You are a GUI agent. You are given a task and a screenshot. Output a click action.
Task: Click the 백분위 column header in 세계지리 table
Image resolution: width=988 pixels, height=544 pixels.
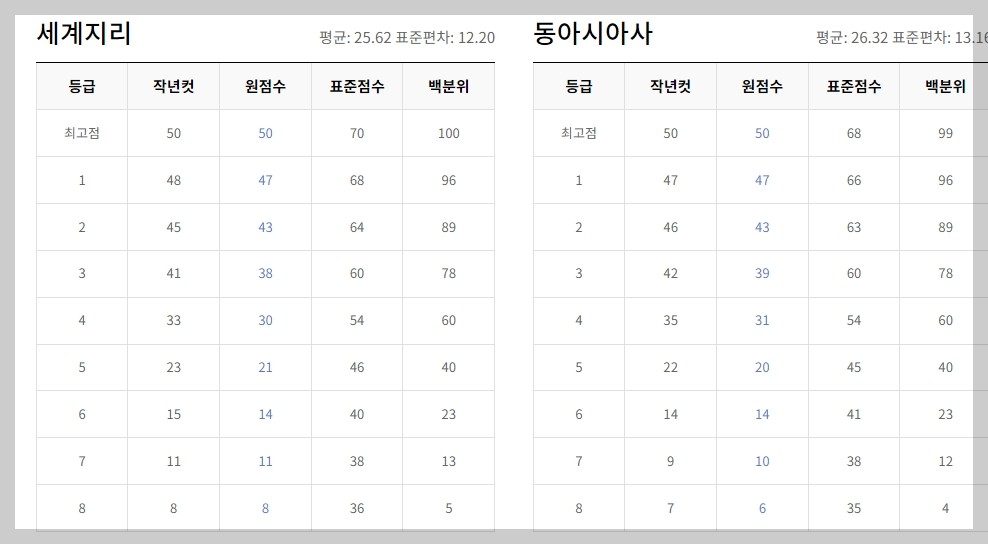[449, 86]
